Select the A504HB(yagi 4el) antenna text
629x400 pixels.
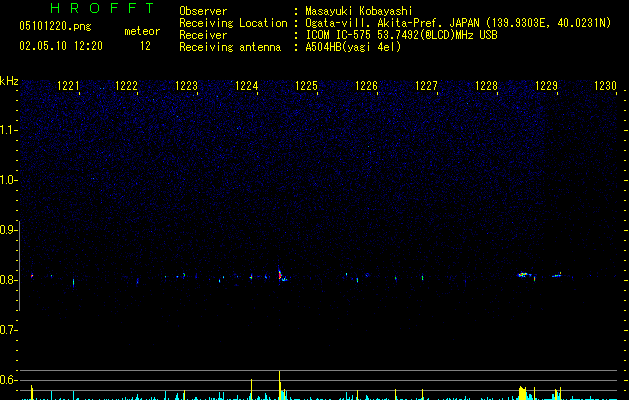coord(353,47)
